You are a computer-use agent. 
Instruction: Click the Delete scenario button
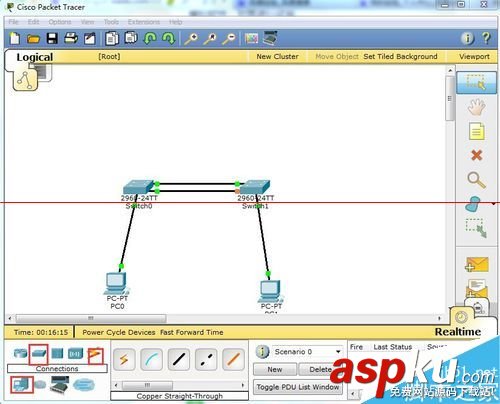(x=320, y=369)
